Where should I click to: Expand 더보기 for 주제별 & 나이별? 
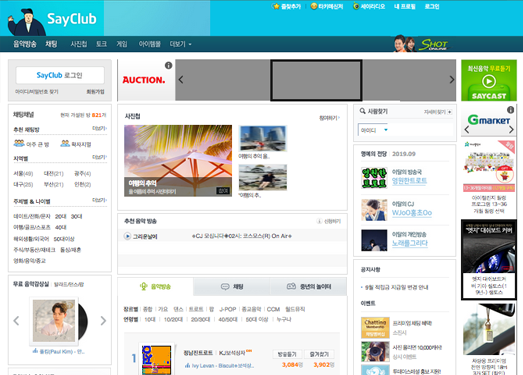coord(99,200)
